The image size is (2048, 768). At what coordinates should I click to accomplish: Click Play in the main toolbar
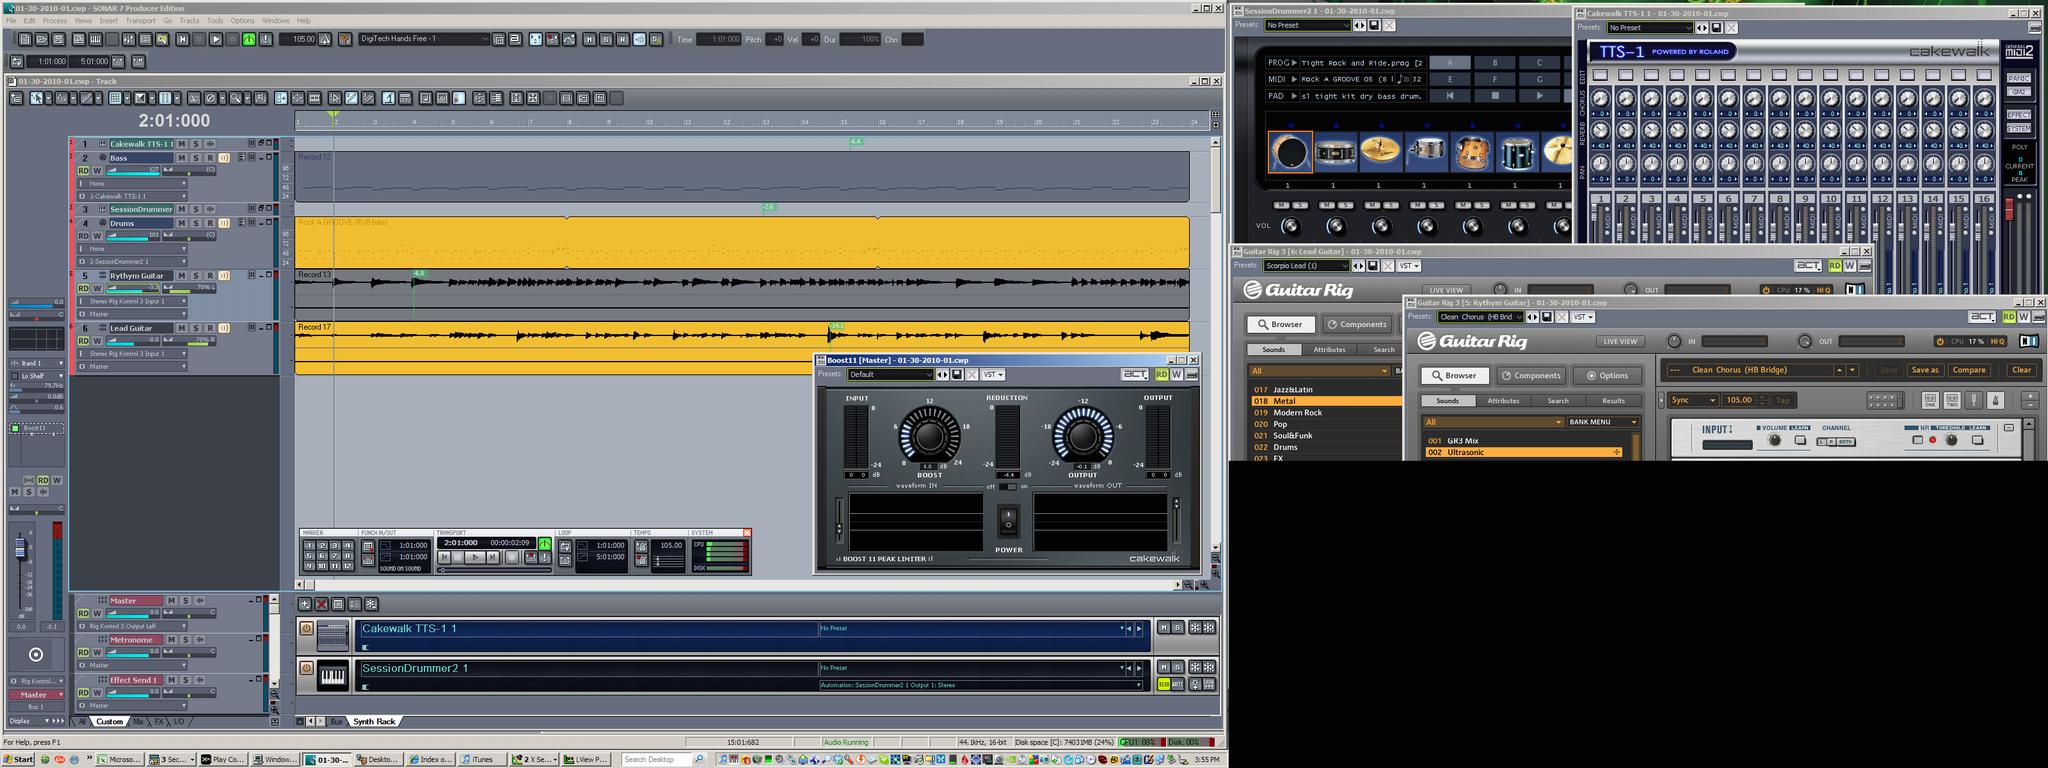(x=215, y=39)
